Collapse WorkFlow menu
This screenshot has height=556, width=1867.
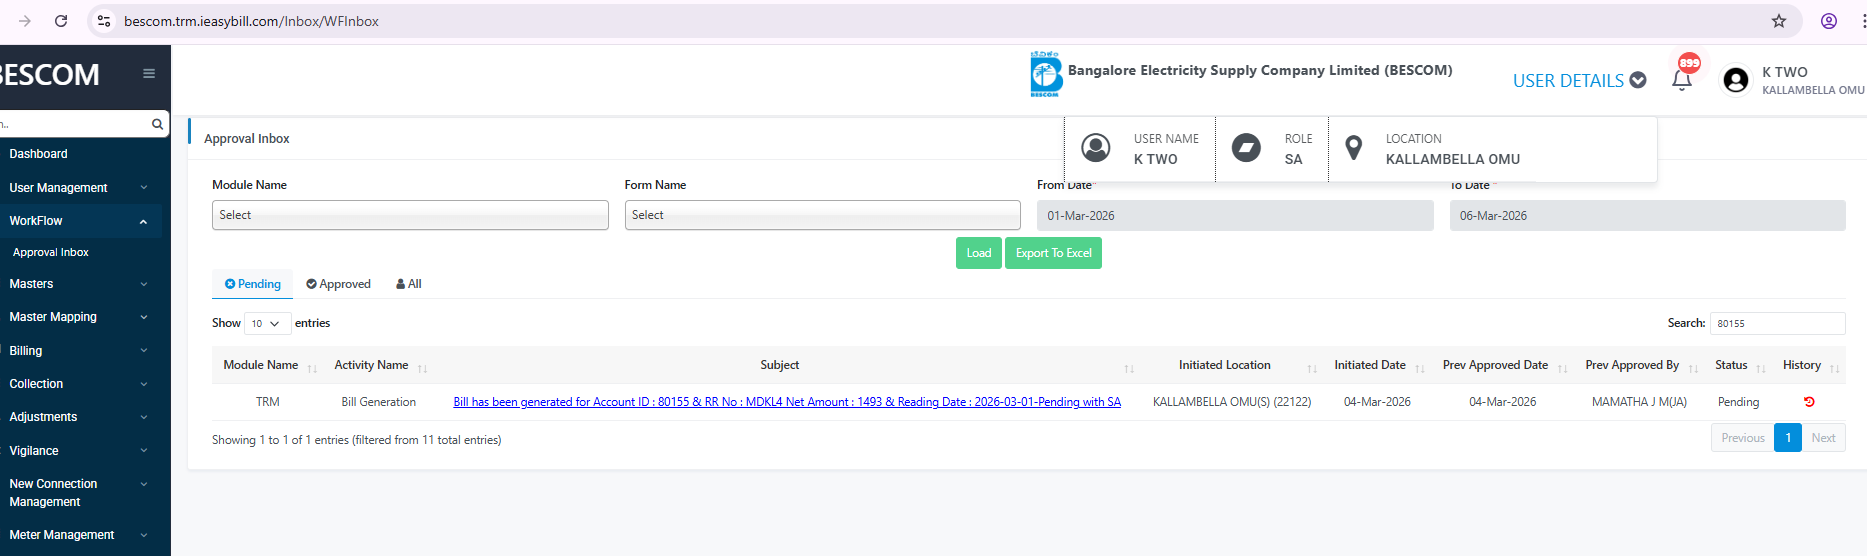[81, 221]
